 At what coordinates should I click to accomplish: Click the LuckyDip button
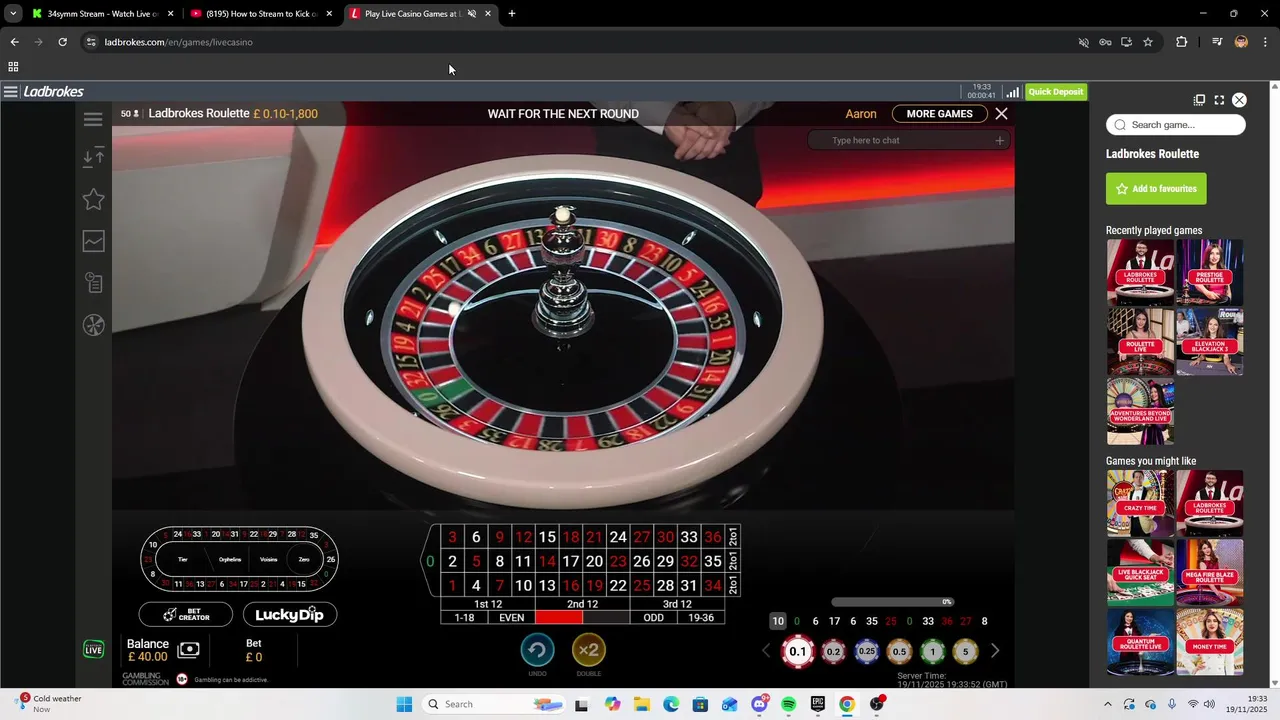289,614
